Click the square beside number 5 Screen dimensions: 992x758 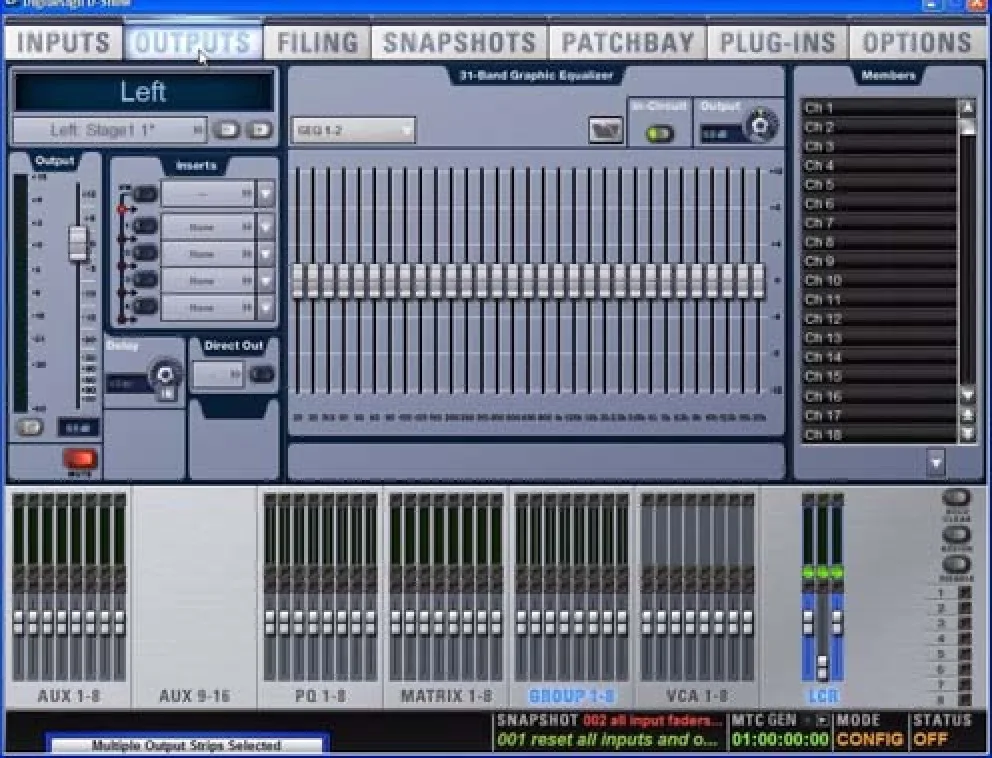click(x=965, y=654)
